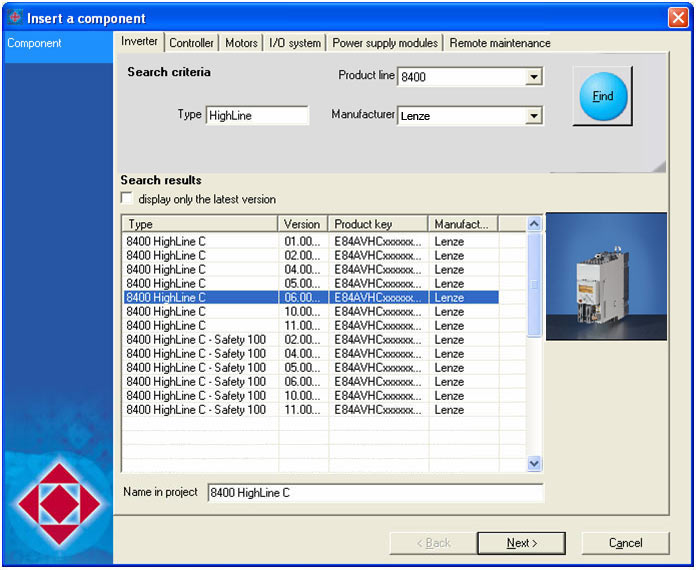This screenshot has height=570, width=696.
Task: Open the Product line dropdown
Action: 534,77
